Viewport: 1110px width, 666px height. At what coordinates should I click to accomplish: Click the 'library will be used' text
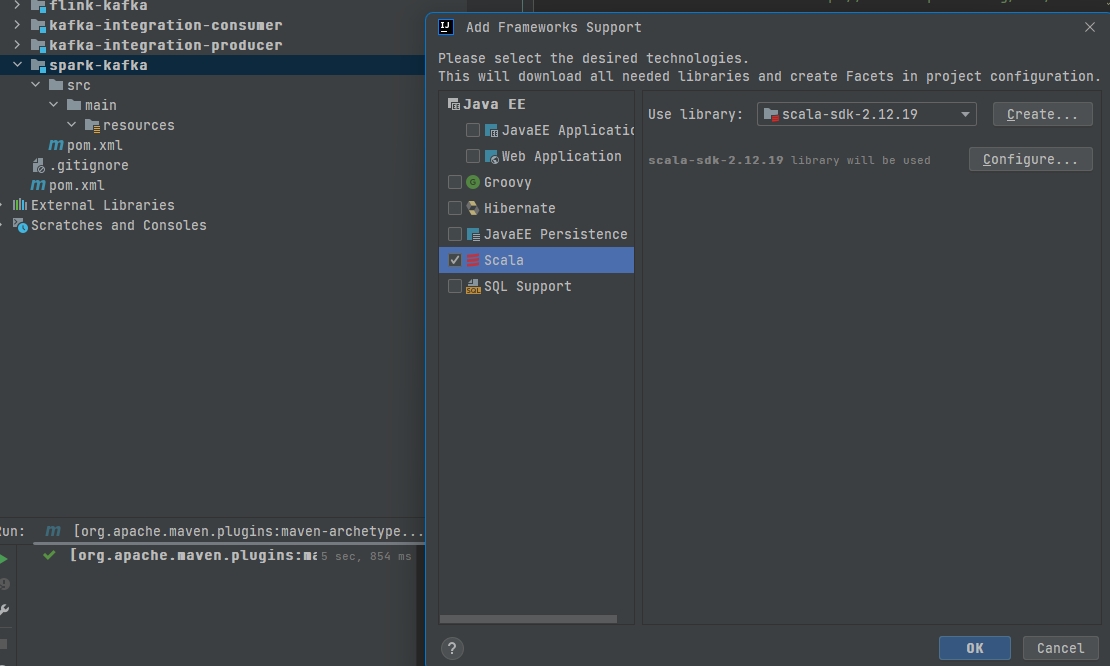click(860, 161)
